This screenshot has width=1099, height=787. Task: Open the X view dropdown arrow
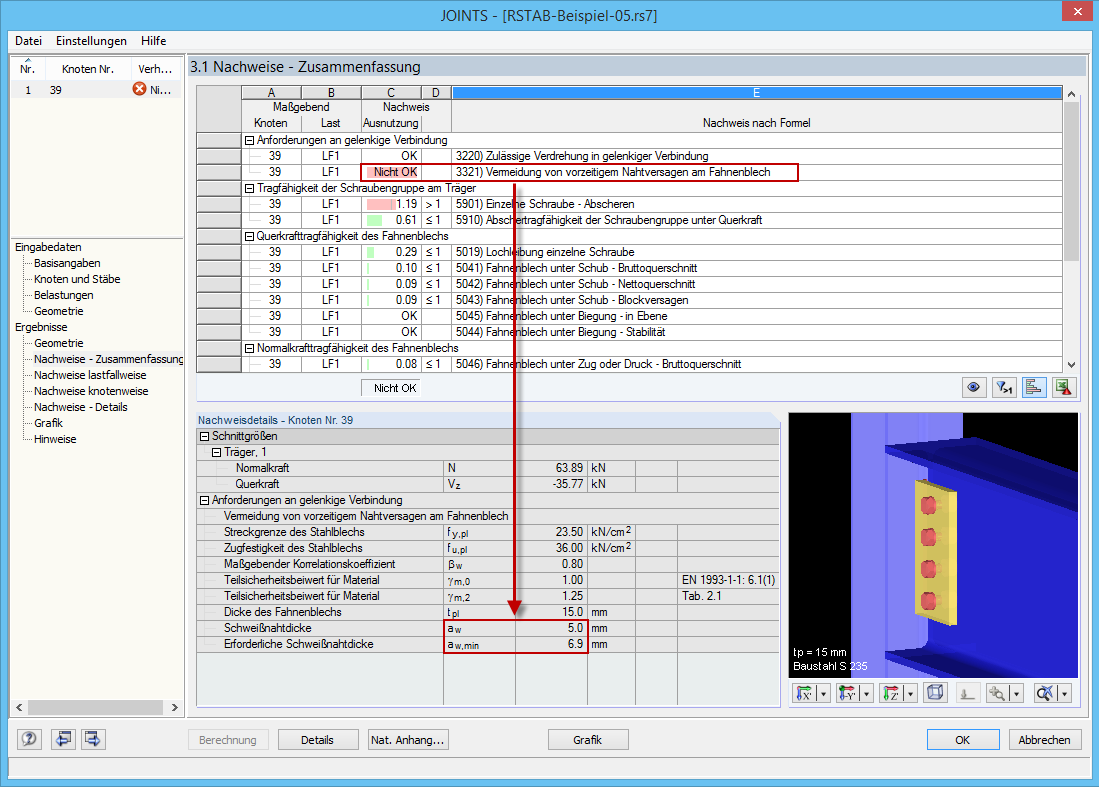click(824, 693)
